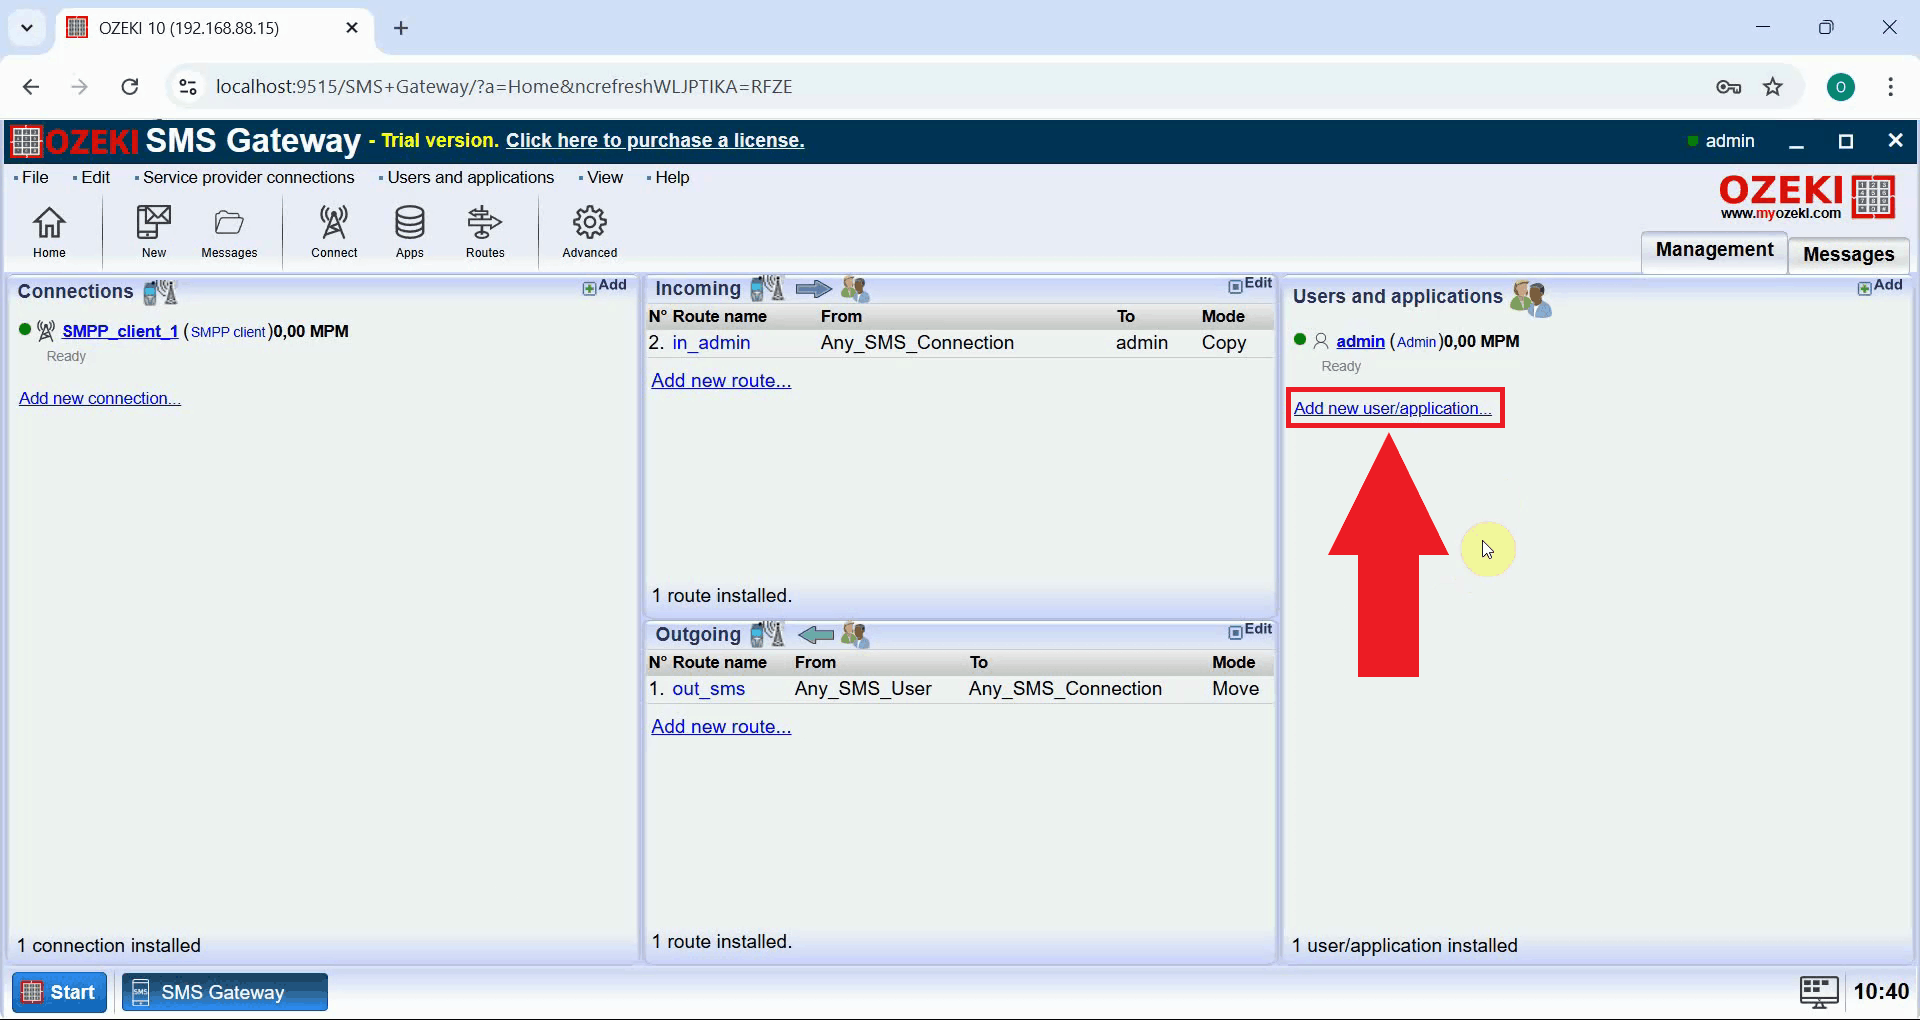The width and height of the screenshot is (1920, 1020).
Task: Click Edit in the Incoming routes panel
Action: [1251, 284]
